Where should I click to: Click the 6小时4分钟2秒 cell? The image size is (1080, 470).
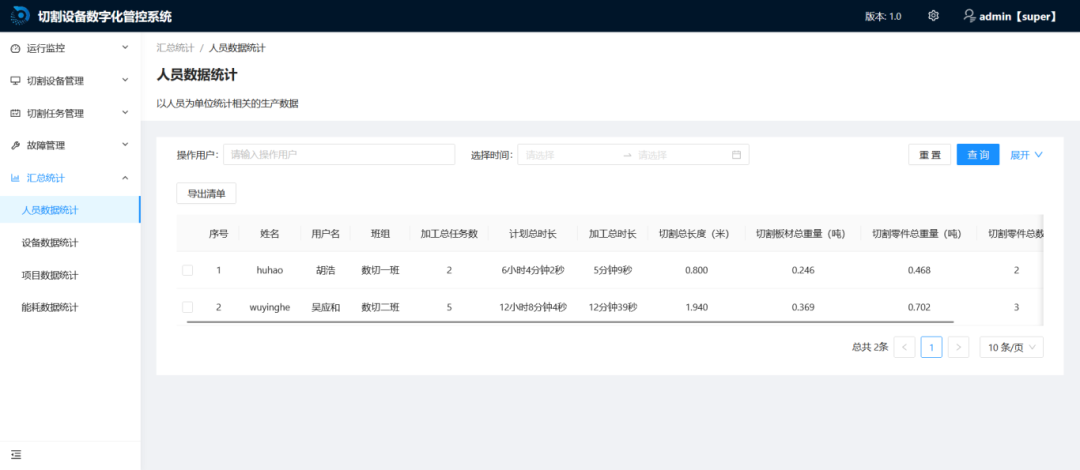tap(533, 270)
